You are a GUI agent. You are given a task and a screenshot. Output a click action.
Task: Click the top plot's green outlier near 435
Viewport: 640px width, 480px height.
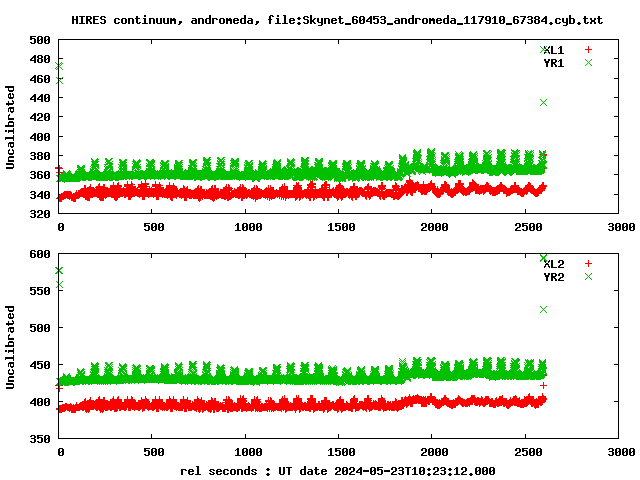click(543, 102)
